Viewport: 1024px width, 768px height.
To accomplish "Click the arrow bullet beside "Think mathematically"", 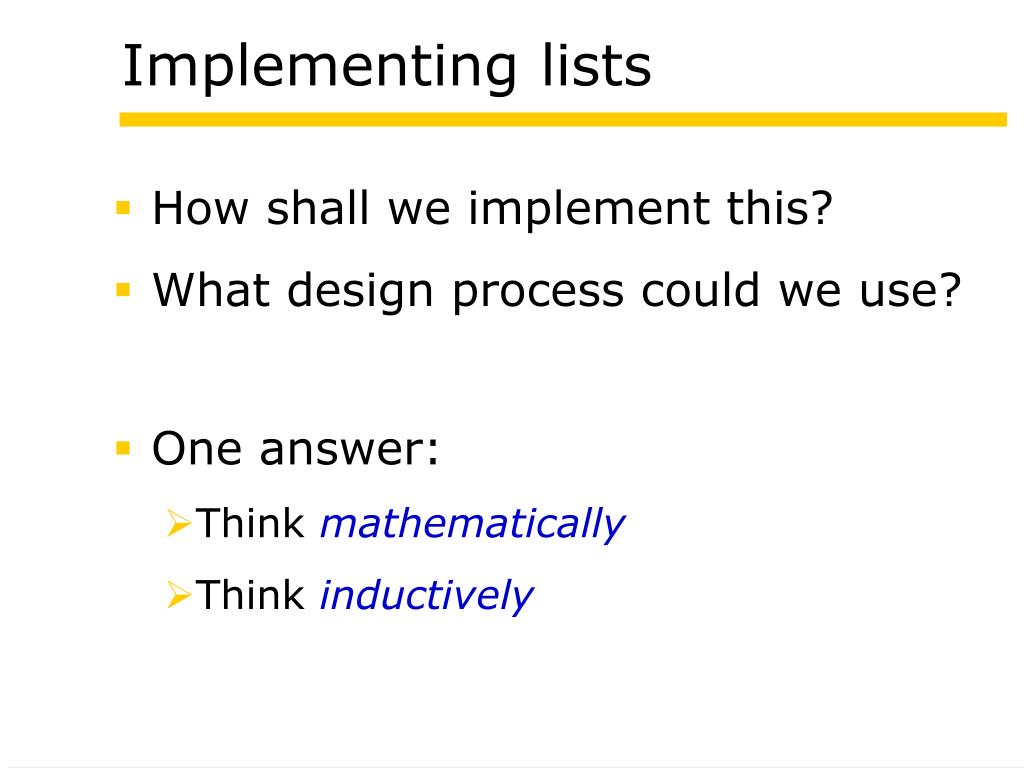I will (178, 523).
